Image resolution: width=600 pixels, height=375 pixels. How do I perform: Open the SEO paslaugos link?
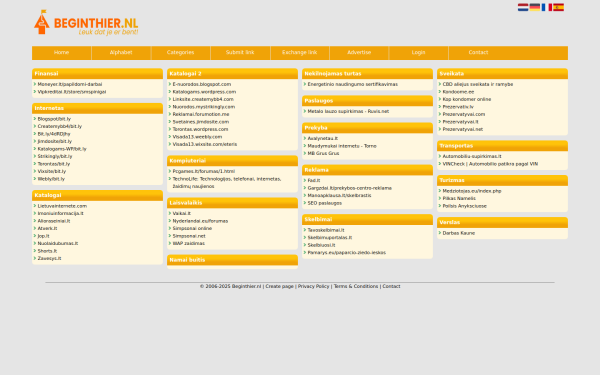tap(324, 203)
